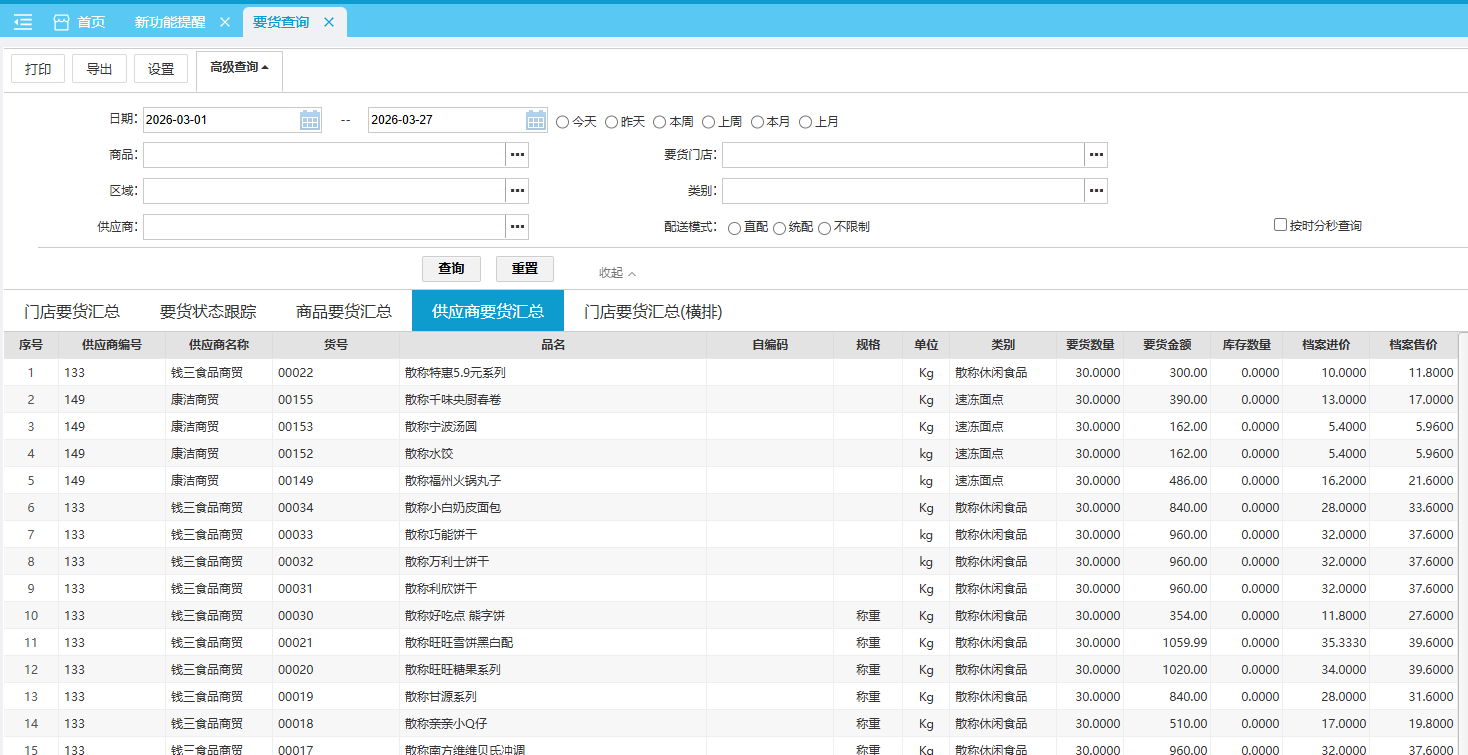Screen dimensions: 1468x755
Task: Click the ellipsis button beside 商品 field
Action: click(517, 155)
